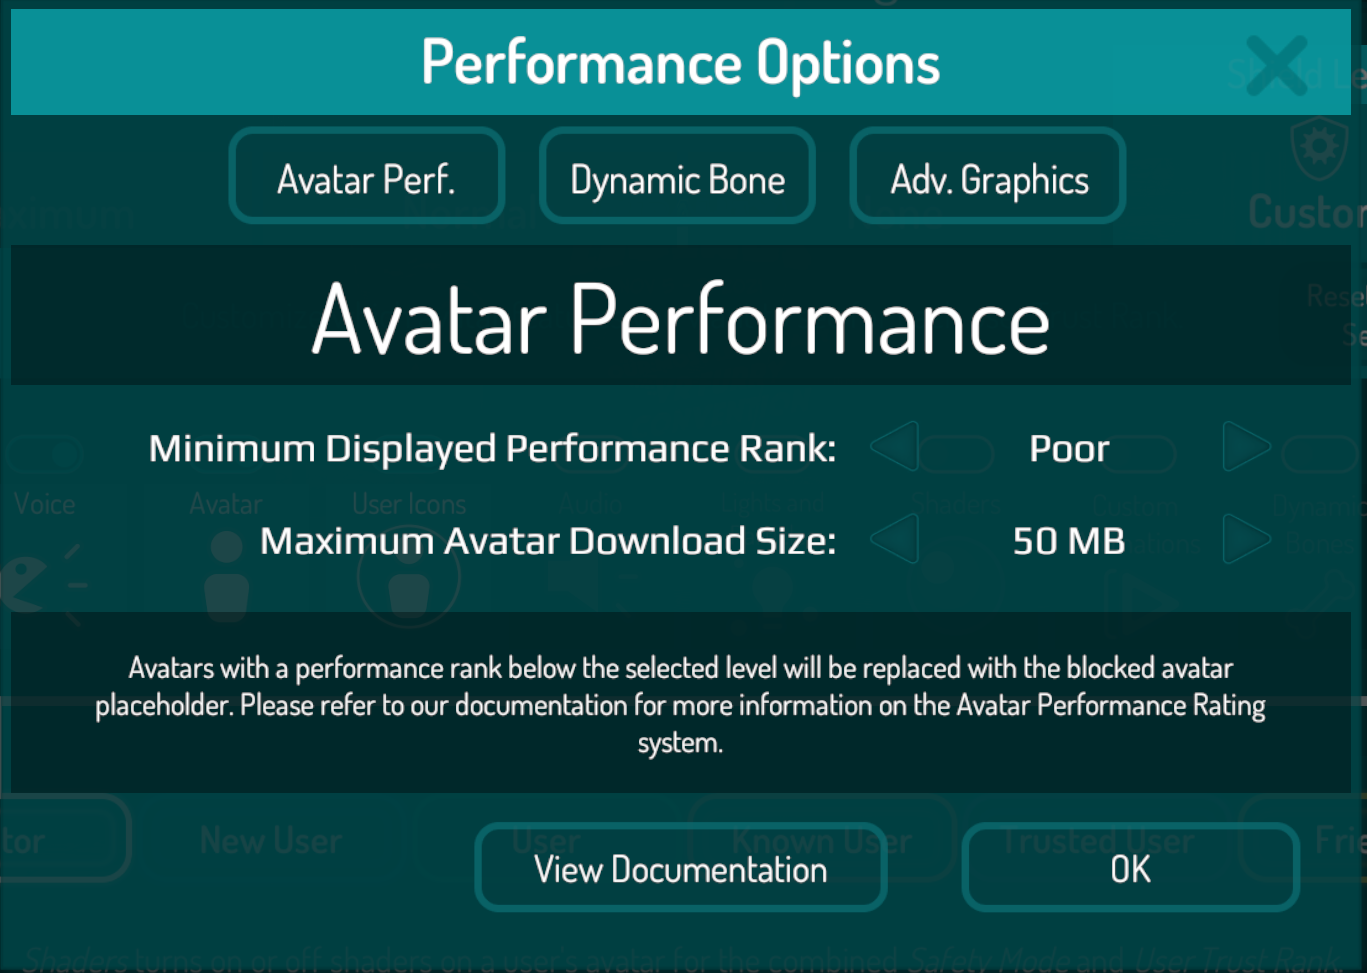Click the Maximum Avatar Download Size label
Image resolution: width=1367 pixels, height=973 pixels.
tap(548, 541)
